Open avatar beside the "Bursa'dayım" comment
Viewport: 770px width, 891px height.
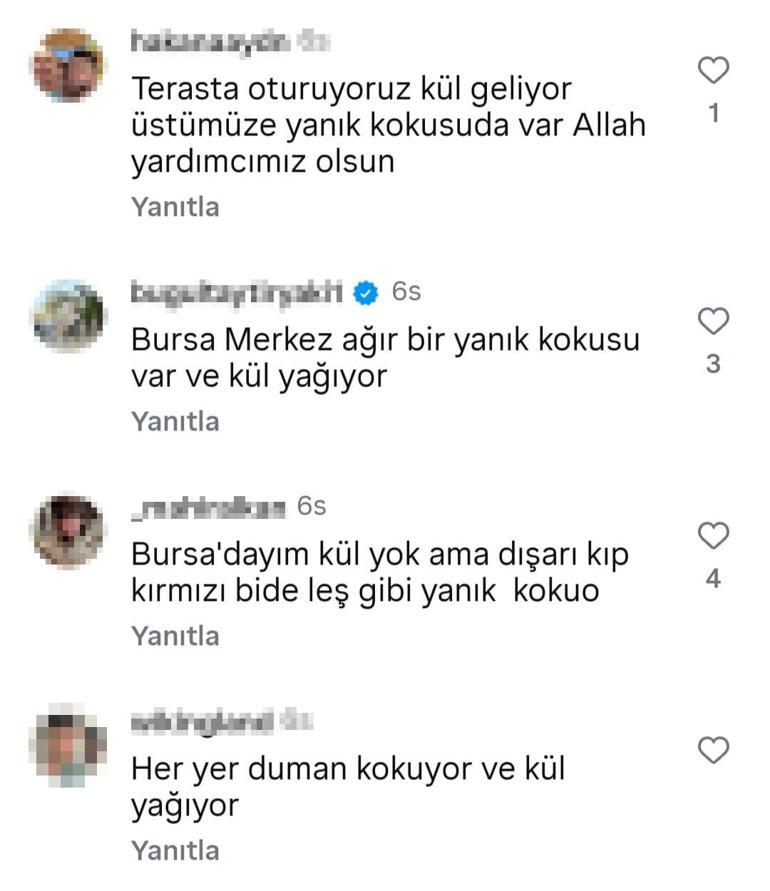coord(68,531)
